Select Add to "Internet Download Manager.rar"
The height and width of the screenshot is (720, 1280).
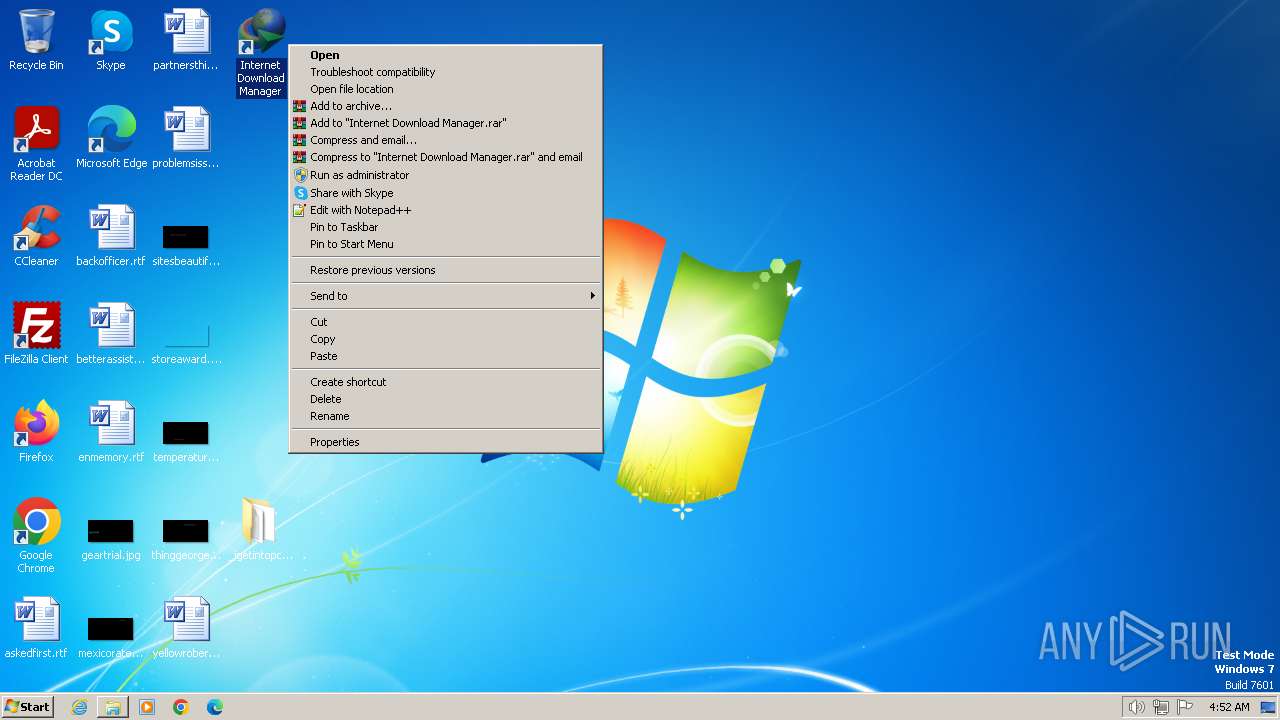(x=446, y=123)
